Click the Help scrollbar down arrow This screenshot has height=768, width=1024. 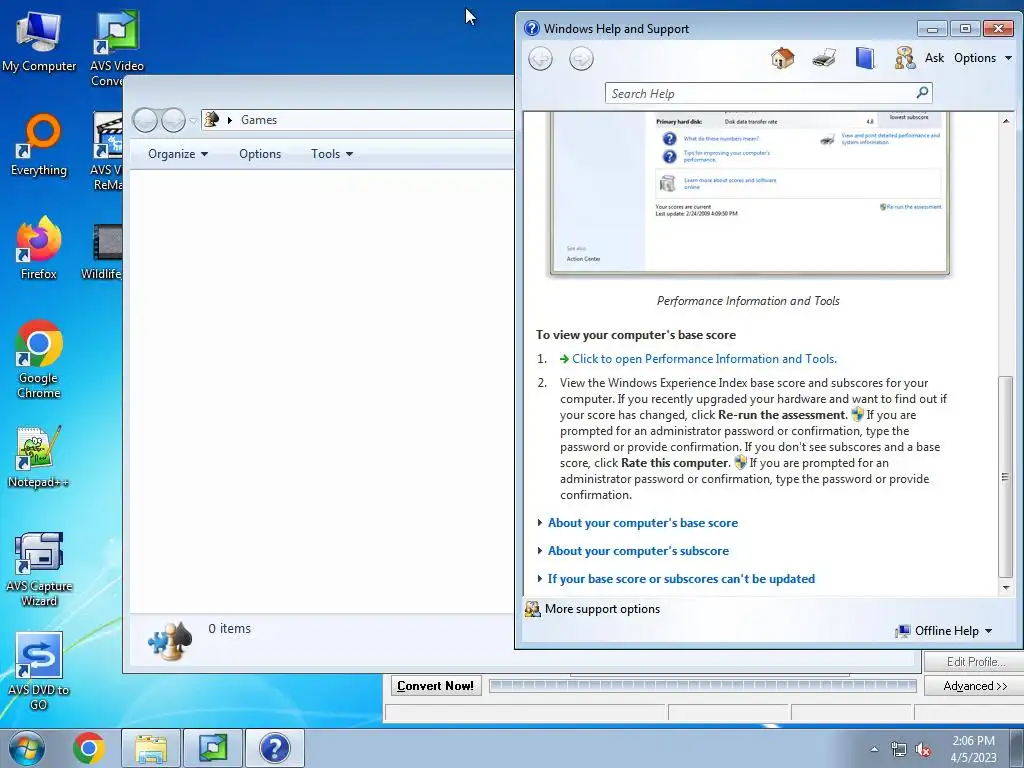[1006, 588]
